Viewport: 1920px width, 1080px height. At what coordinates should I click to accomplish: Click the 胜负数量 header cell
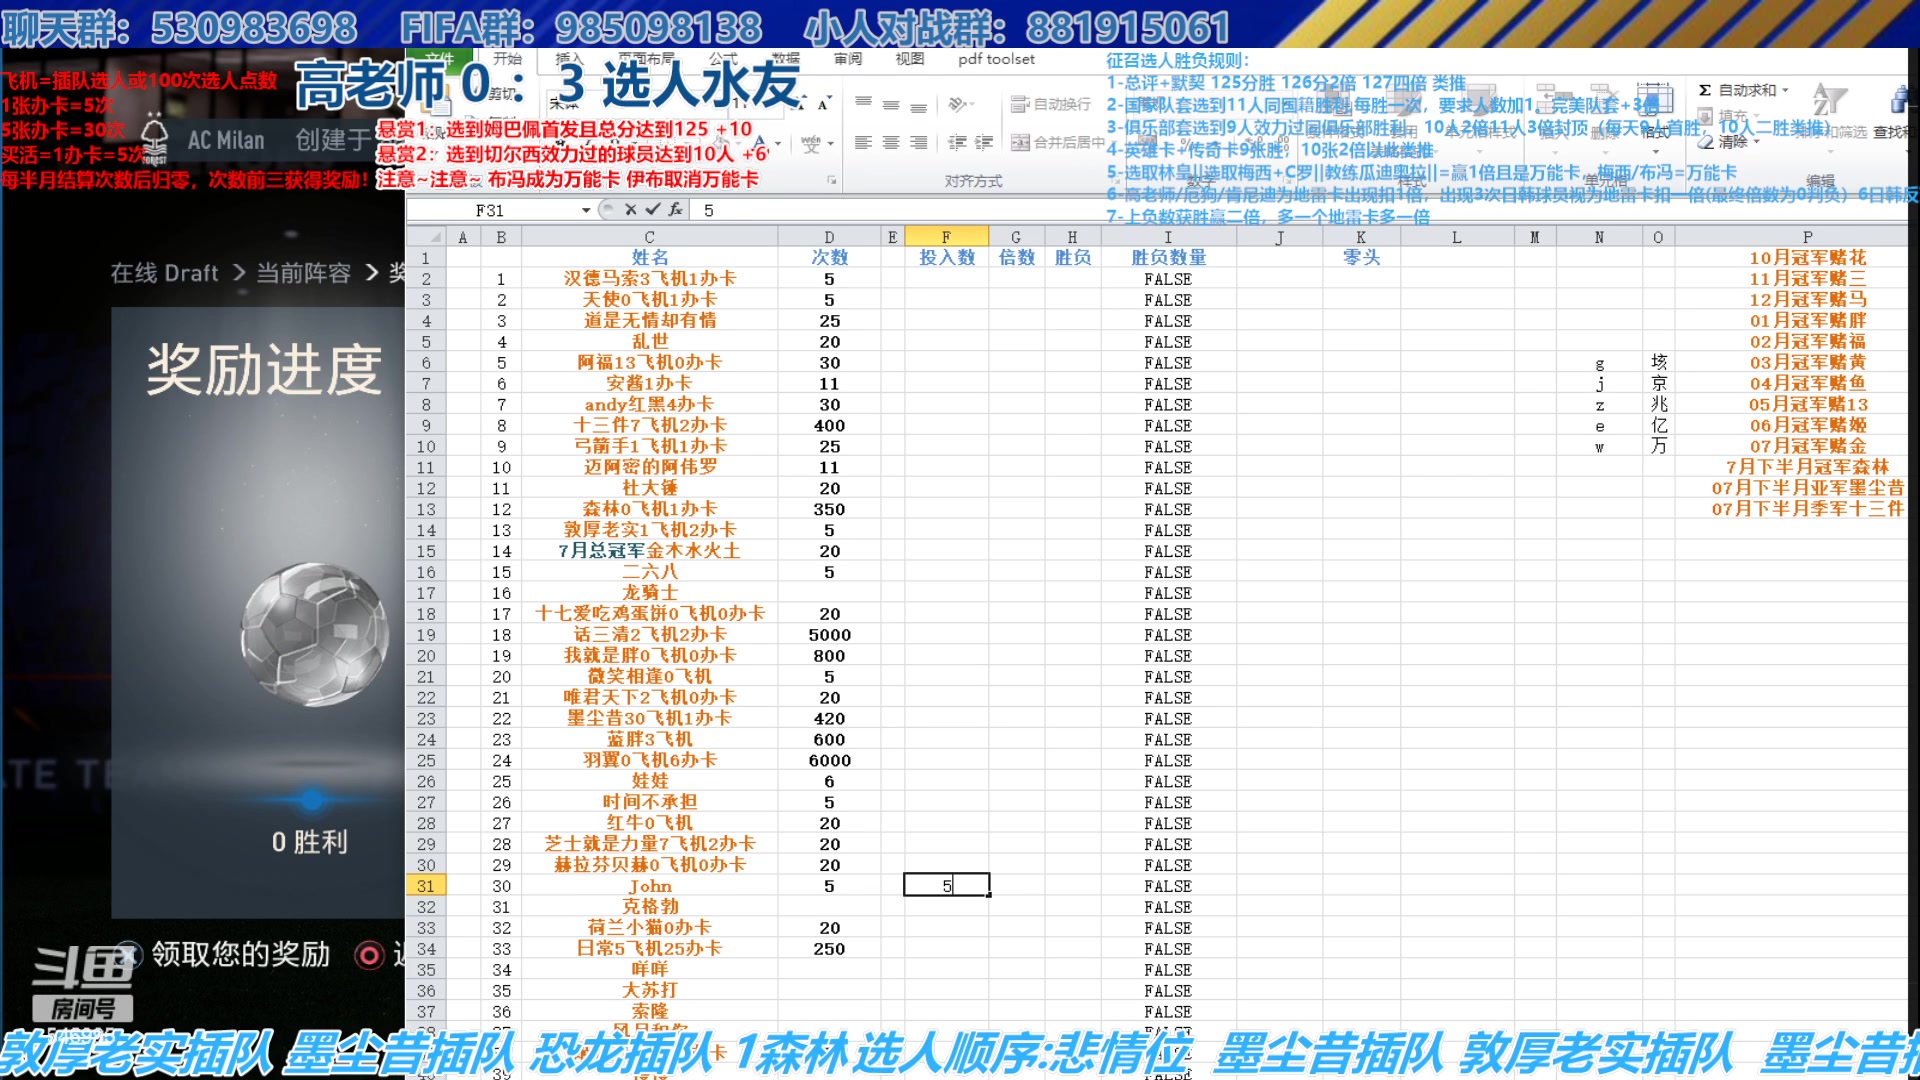click(x=1168, y=258)
